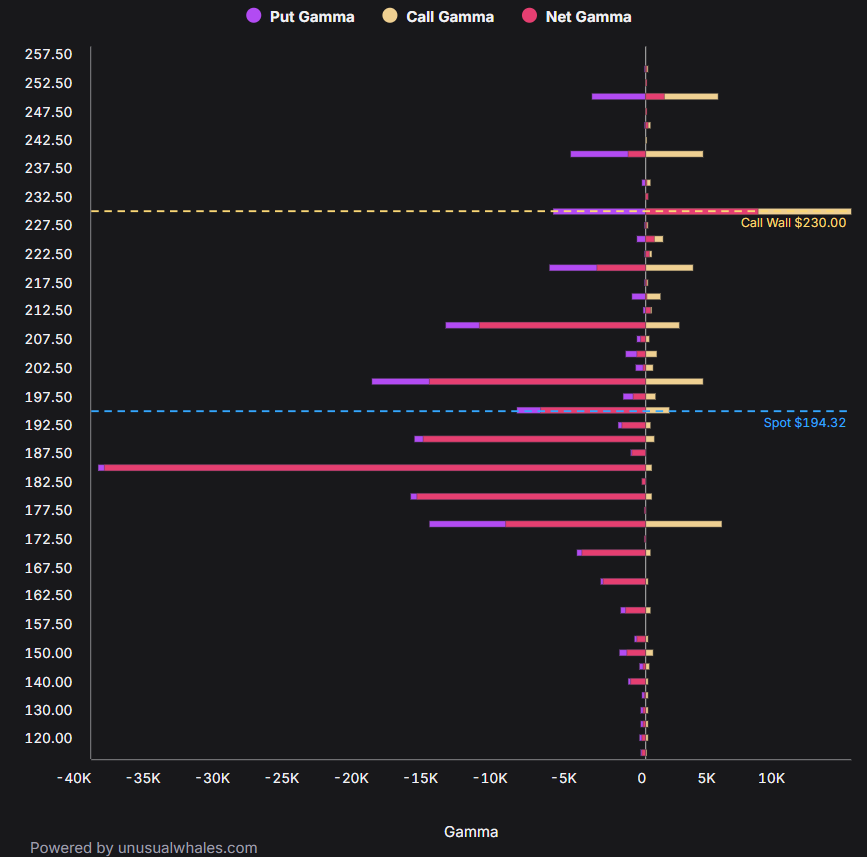The width and height of the screenshot is (867, 857).
Task: Click the Call Wall $230.00 annotation label
Action: (x=793, y=223)
